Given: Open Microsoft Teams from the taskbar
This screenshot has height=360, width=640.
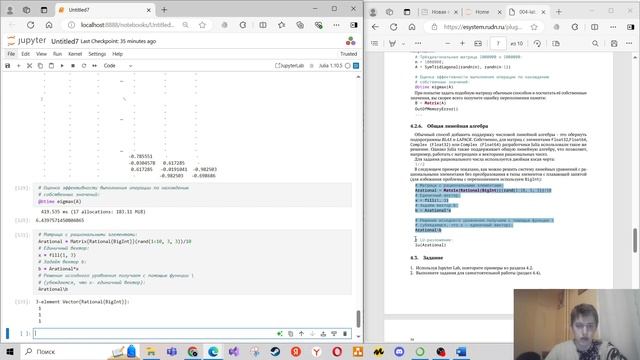Looking at the screenshot, I should click(171, 351).
